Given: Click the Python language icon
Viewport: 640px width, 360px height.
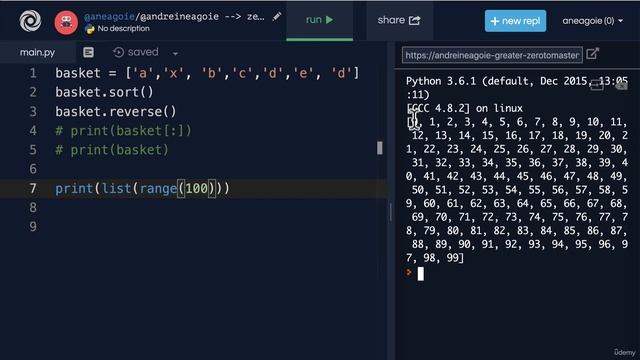Looking at the screenshot, I should 89,29.
